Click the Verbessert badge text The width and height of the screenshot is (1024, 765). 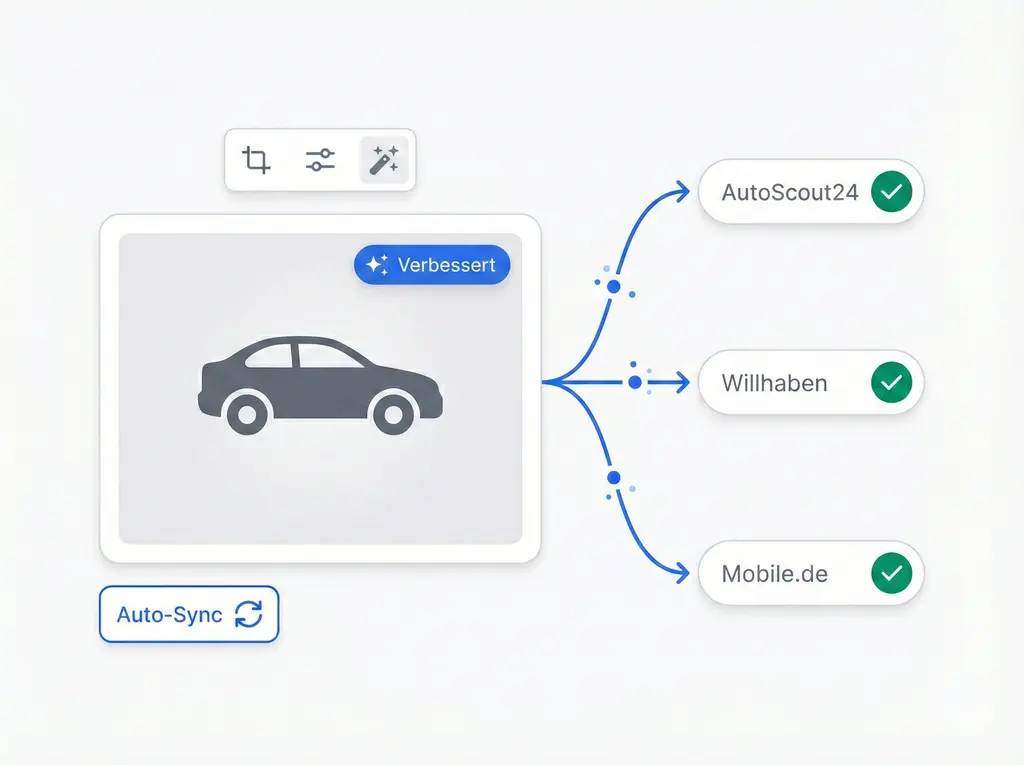[x=446, y=265]
